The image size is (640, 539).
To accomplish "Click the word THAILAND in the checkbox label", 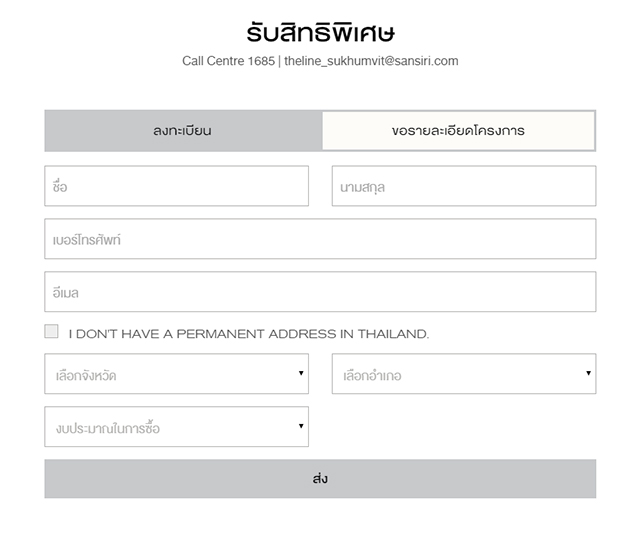I will 391,334.
